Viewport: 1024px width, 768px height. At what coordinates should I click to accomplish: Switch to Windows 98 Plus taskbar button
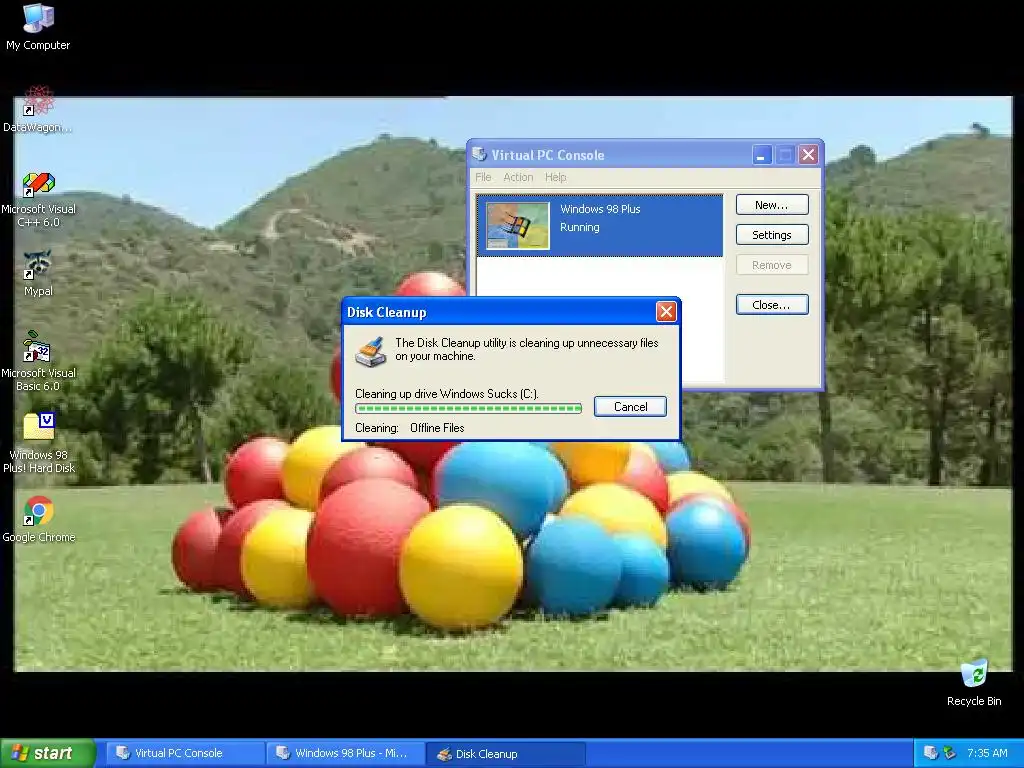click(x=345, y=753)
